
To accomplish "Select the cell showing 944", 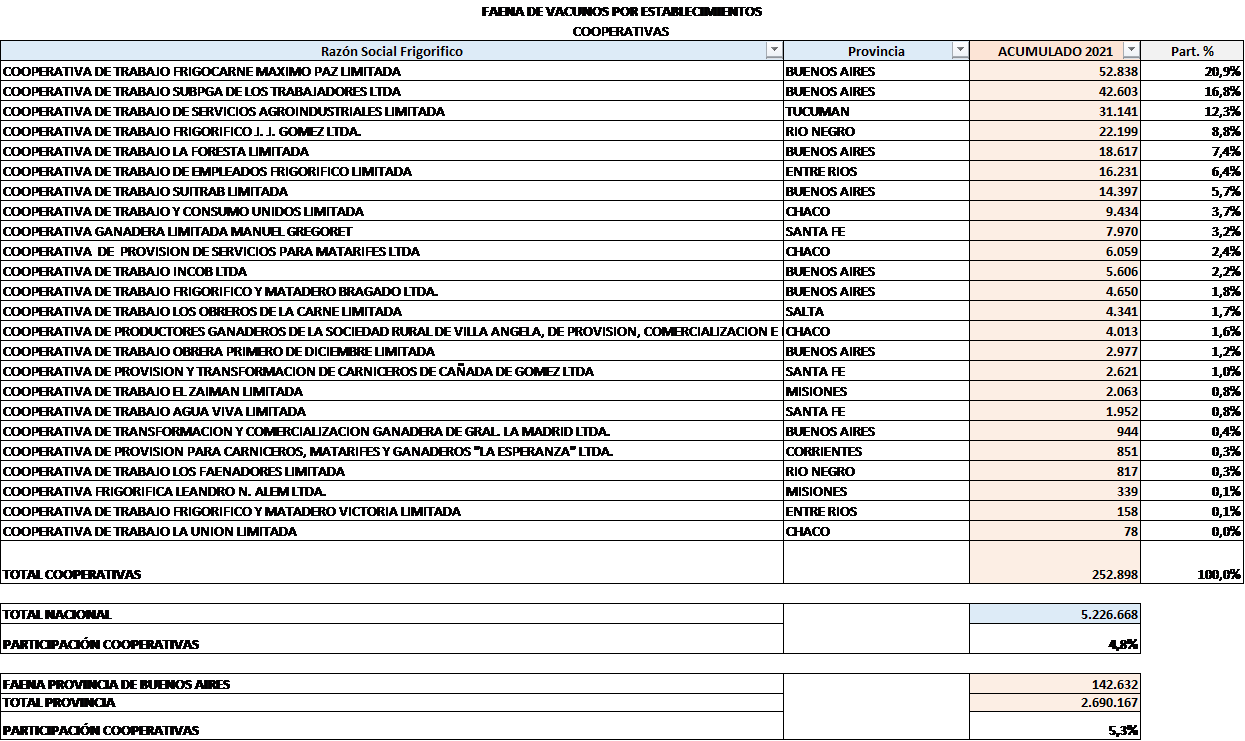I will [x=1055, y=432].
